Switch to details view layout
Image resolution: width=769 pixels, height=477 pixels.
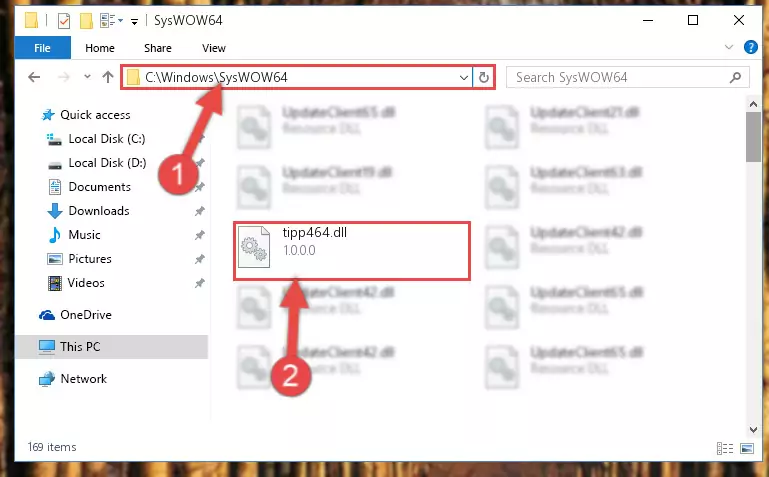coord(724,448)
